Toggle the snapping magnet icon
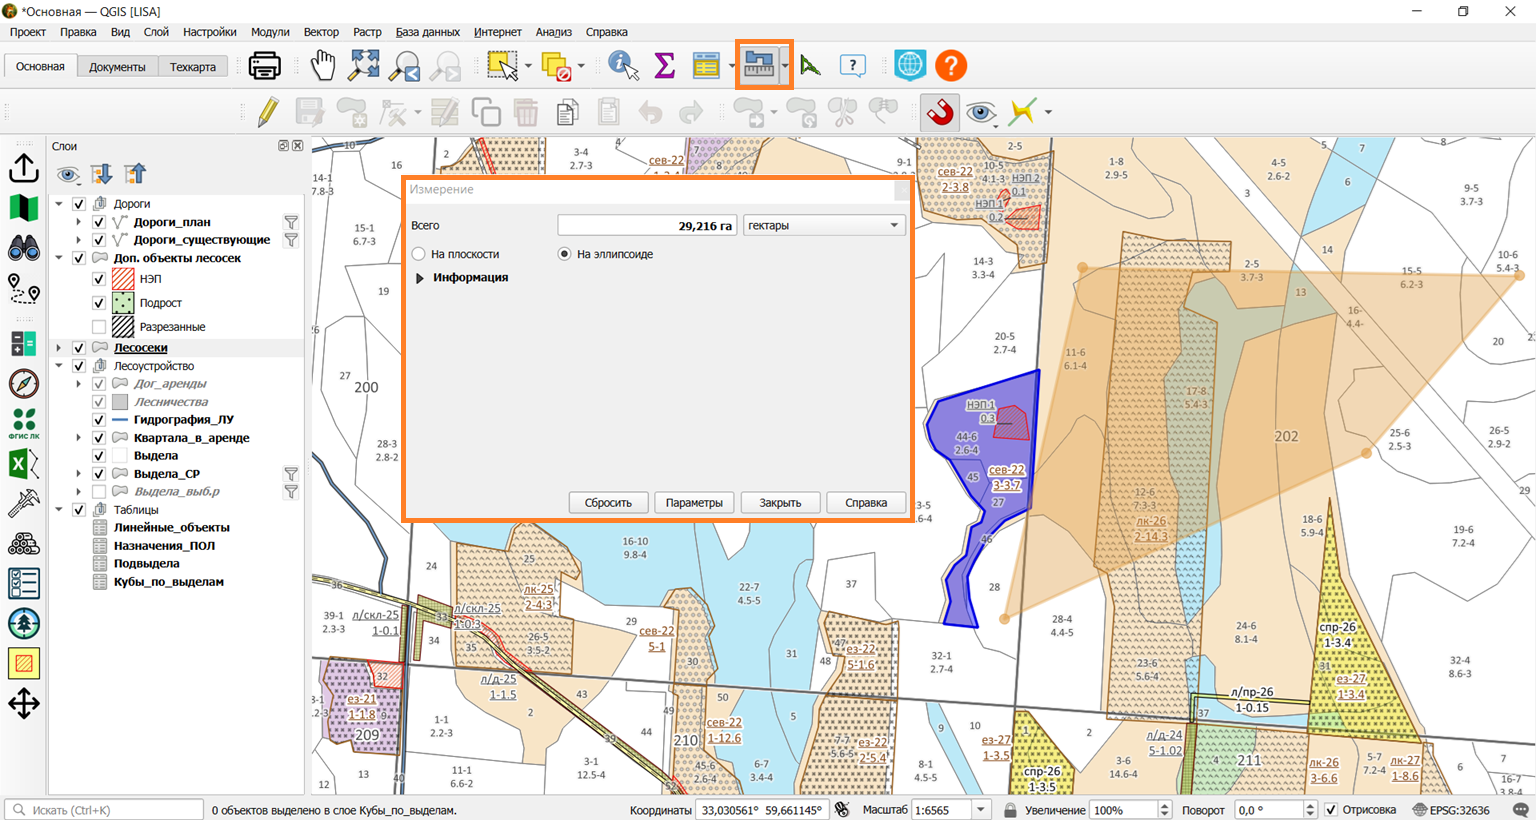 pos(939,113)
